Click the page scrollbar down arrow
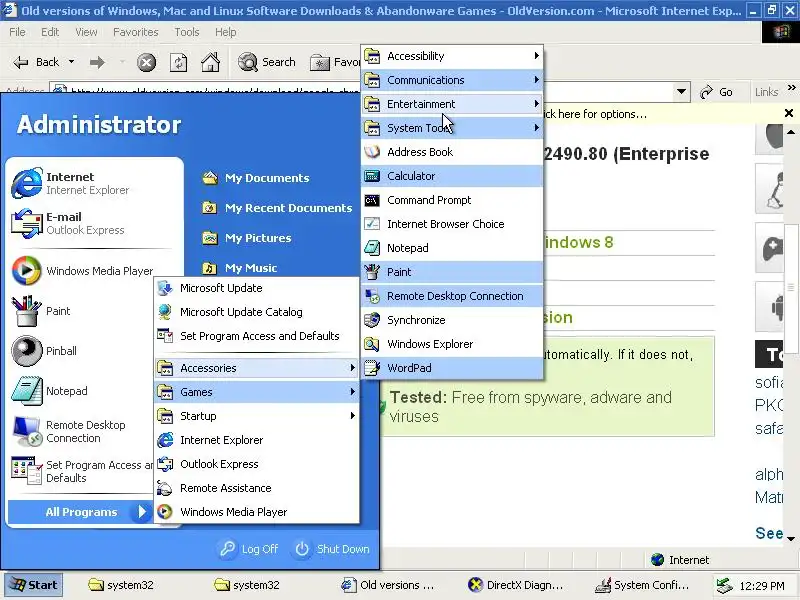The image size is (800, 600). (791, 538)
